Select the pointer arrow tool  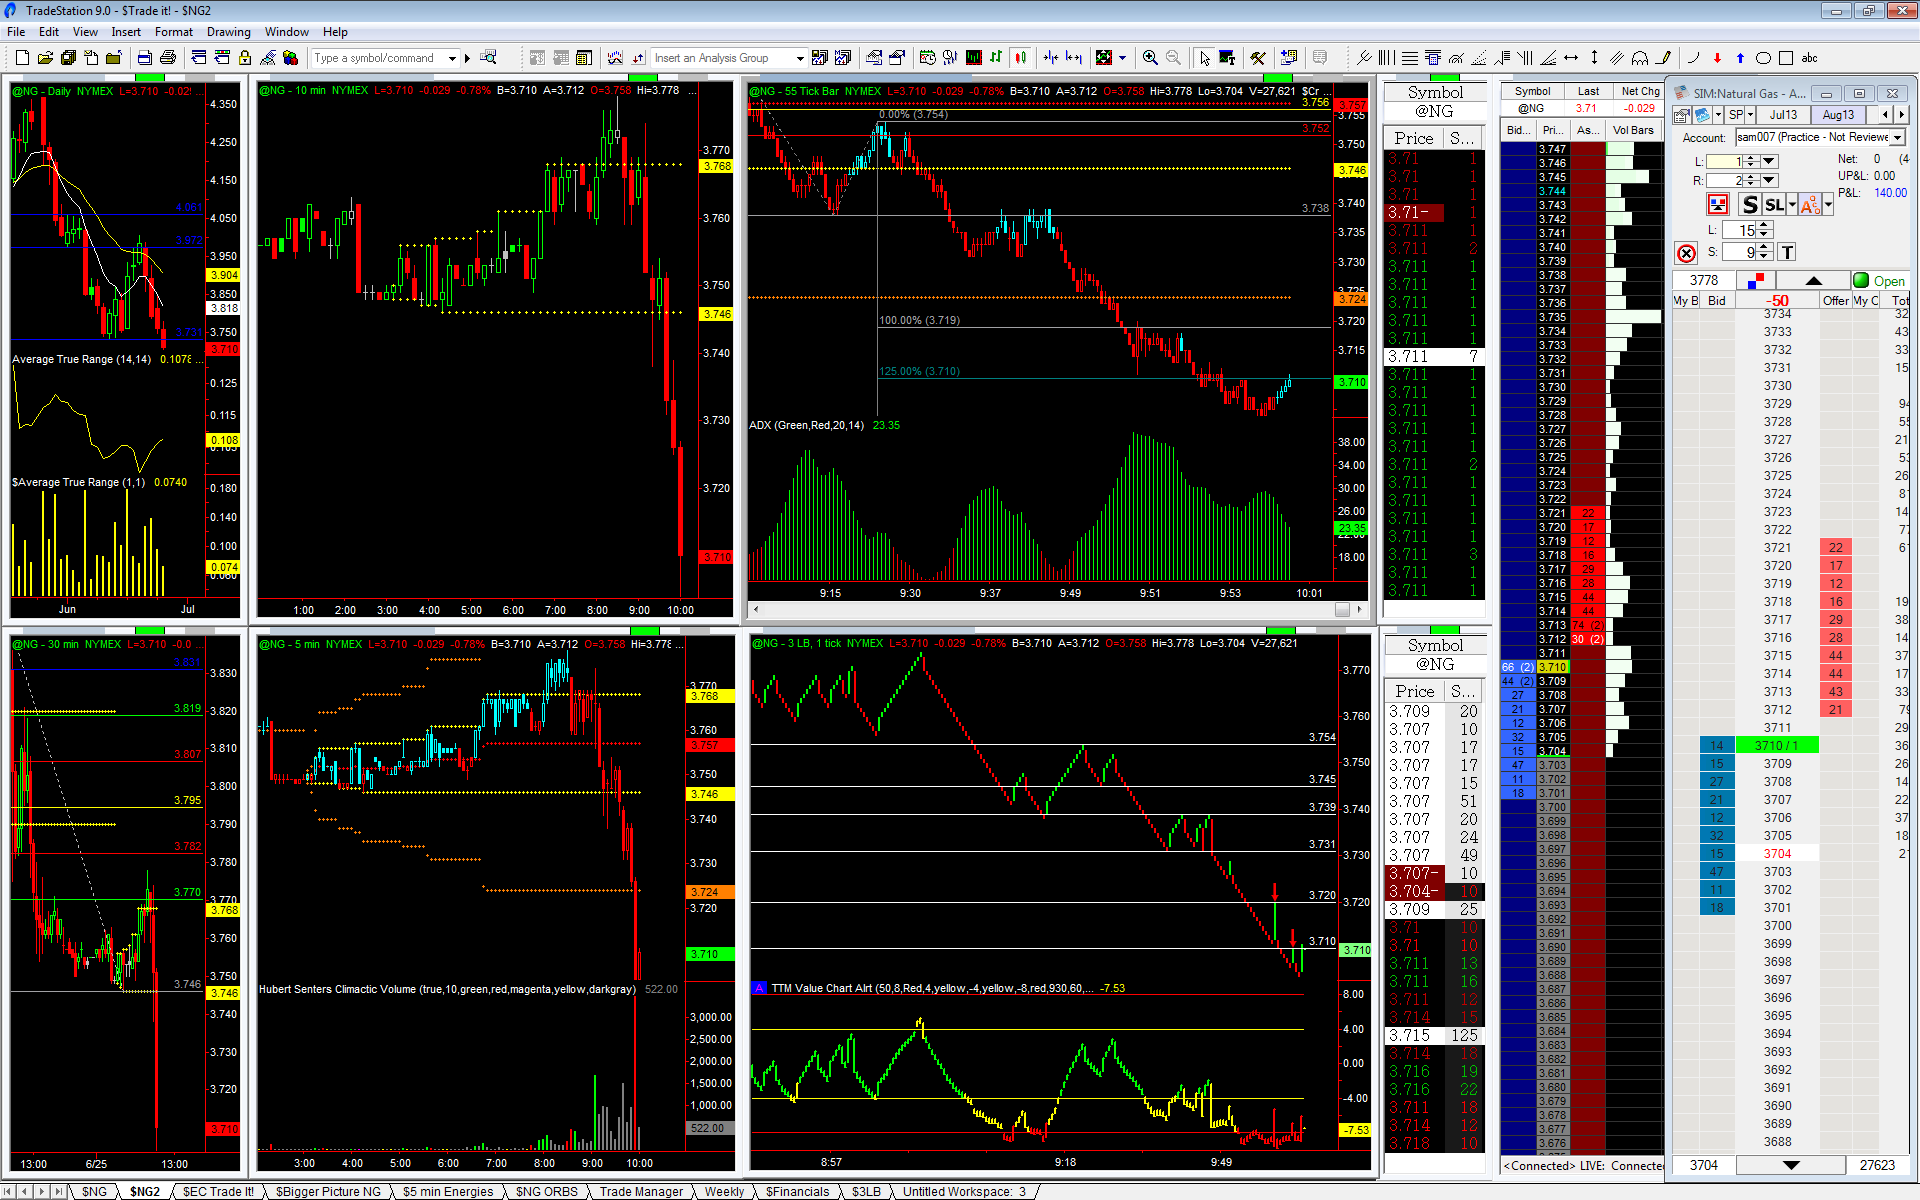pos(1205,58)
